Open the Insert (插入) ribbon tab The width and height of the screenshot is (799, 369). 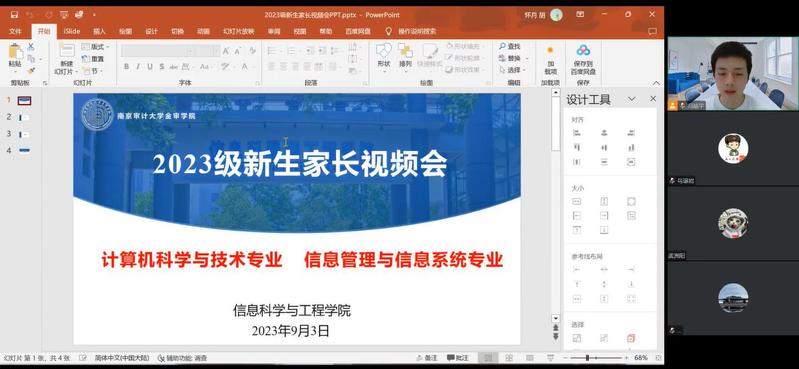(99, 32)
